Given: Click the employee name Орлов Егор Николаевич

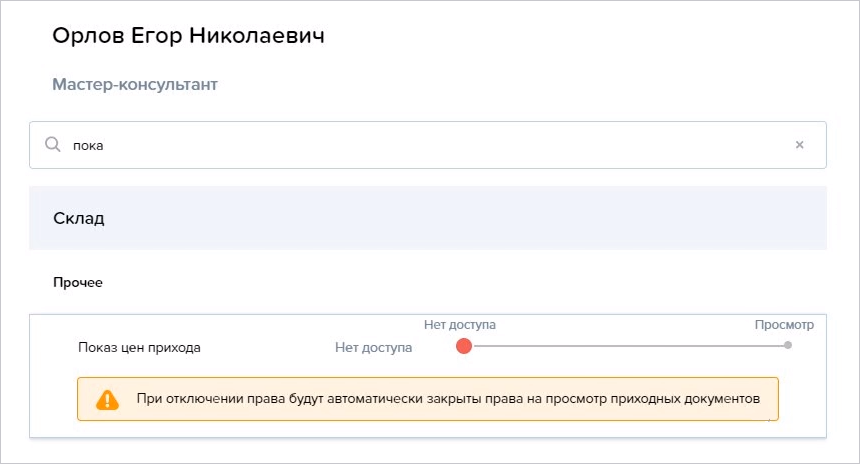Looking at the screenshot, I should [188, 36].
